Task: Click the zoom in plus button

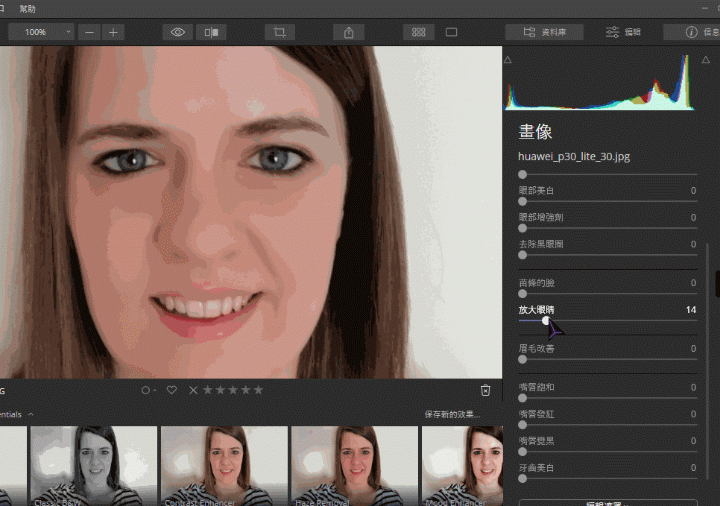Action: 113,32
